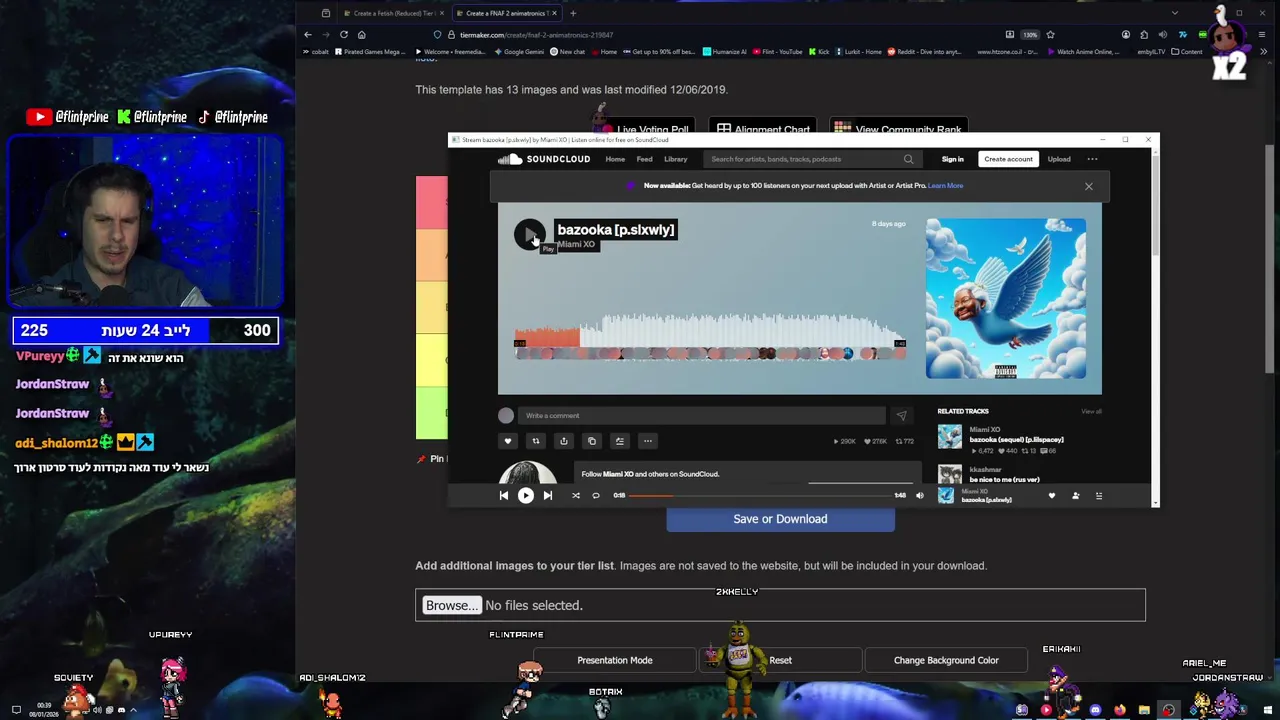Open the Reddit bookmark
This screenshot has width=1280, height=720.
[x=925, y=52]
